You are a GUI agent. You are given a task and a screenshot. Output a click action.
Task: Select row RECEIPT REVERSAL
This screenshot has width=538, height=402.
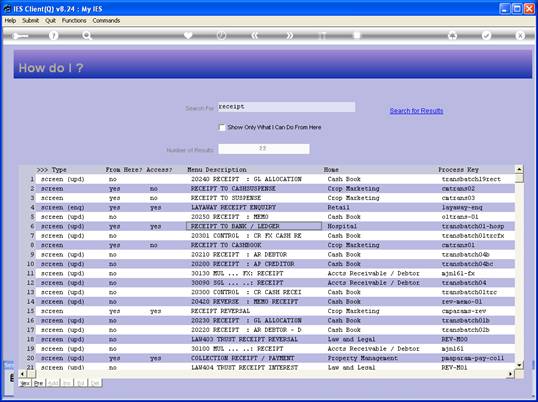tap(275, 311)
